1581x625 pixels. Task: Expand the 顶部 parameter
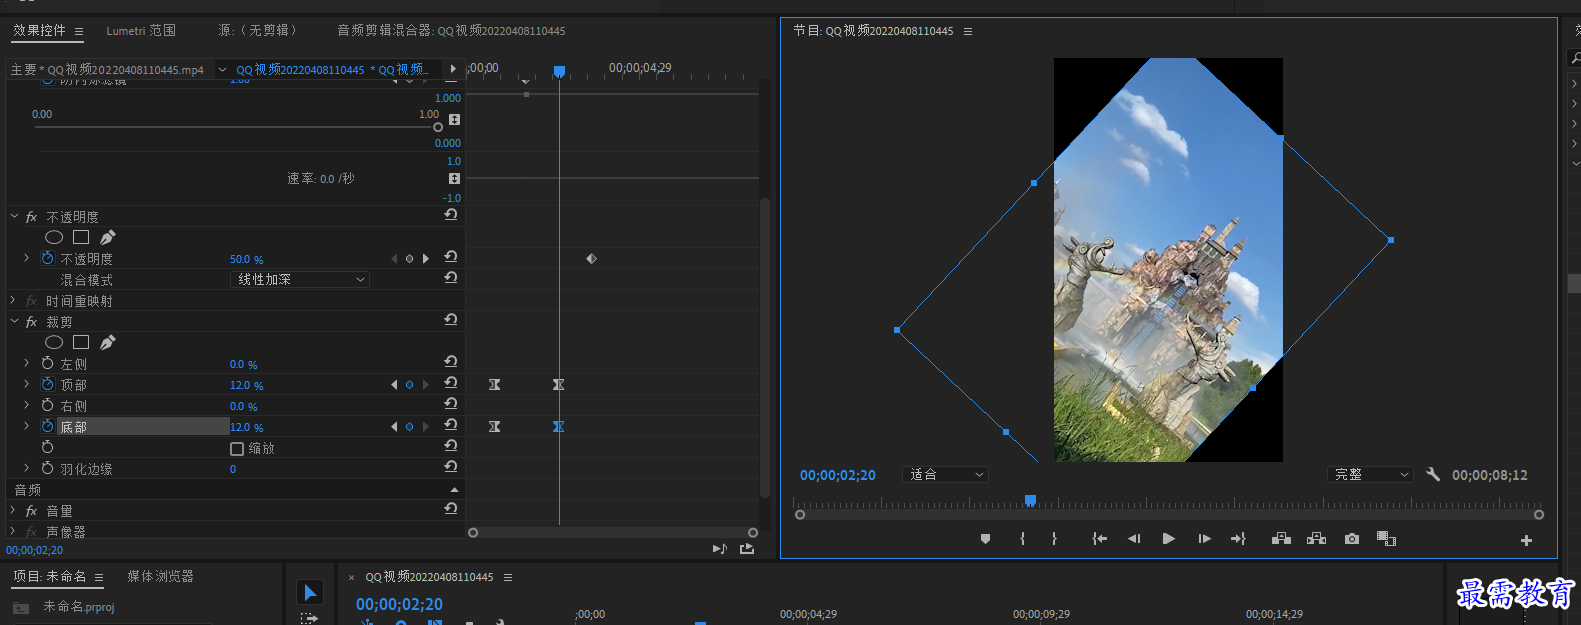[x=27, y=384]
